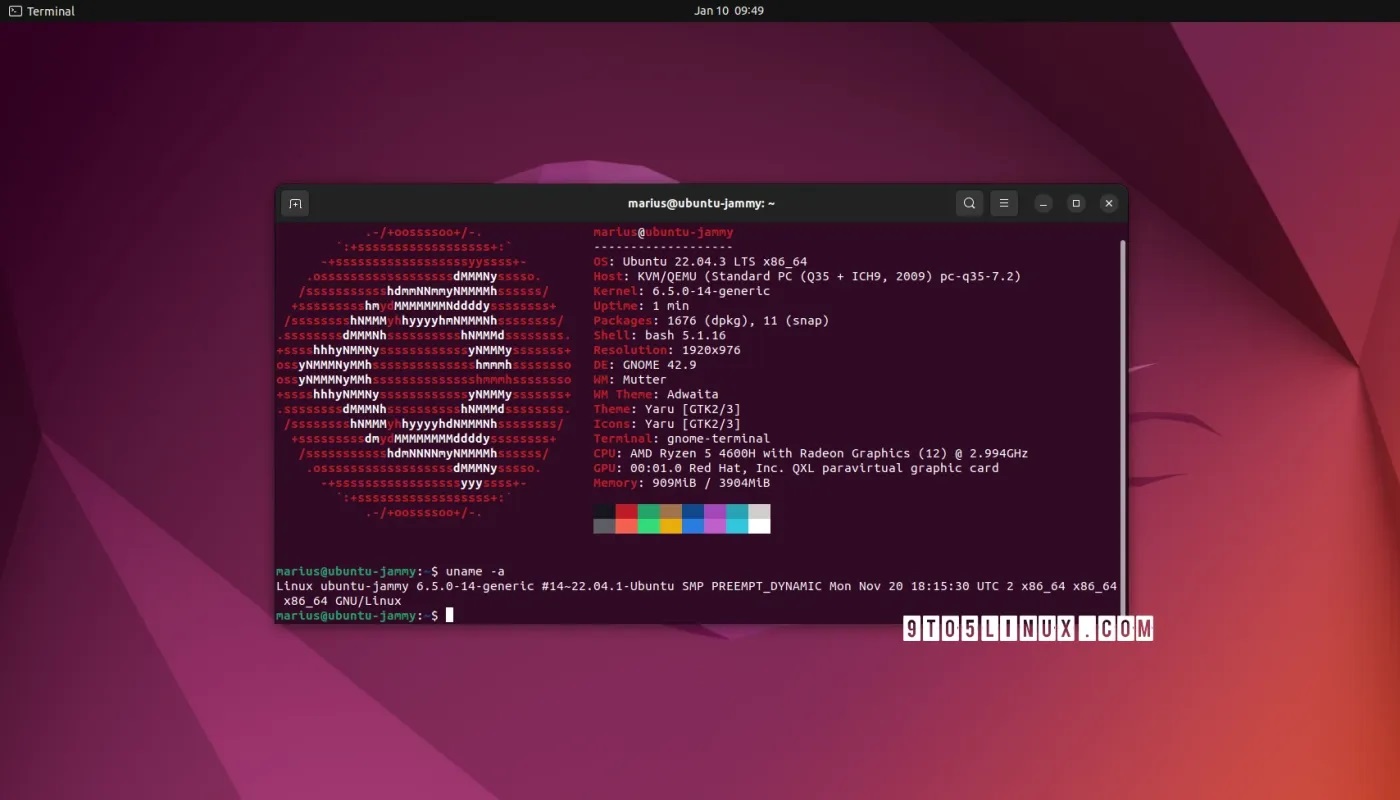
Task: Click the Memory: 909MiB / 3904MiB line
Action: pyautogui.click(x=682, y=483)
